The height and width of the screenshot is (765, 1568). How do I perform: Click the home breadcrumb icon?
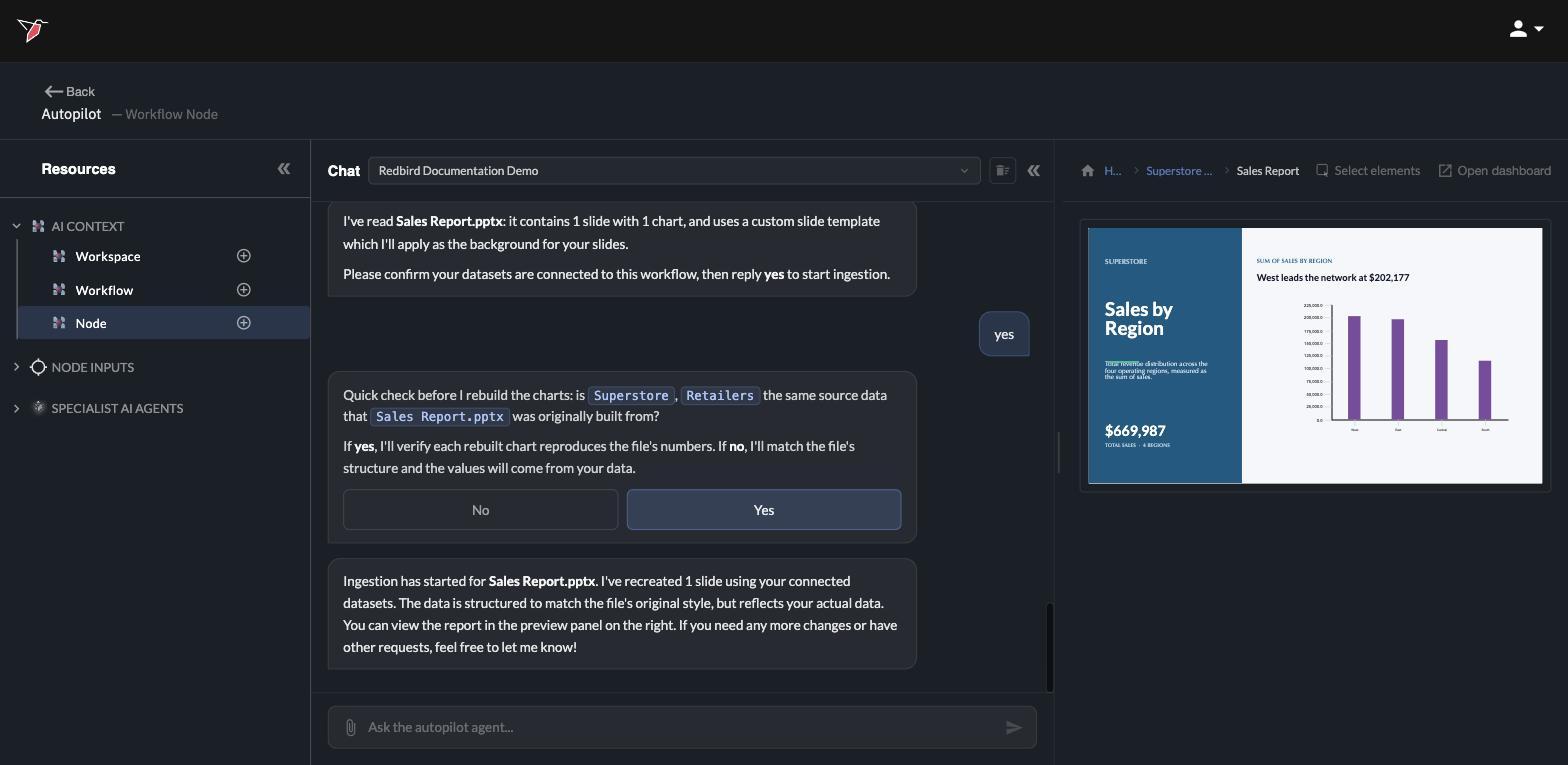pos(1088,170)
